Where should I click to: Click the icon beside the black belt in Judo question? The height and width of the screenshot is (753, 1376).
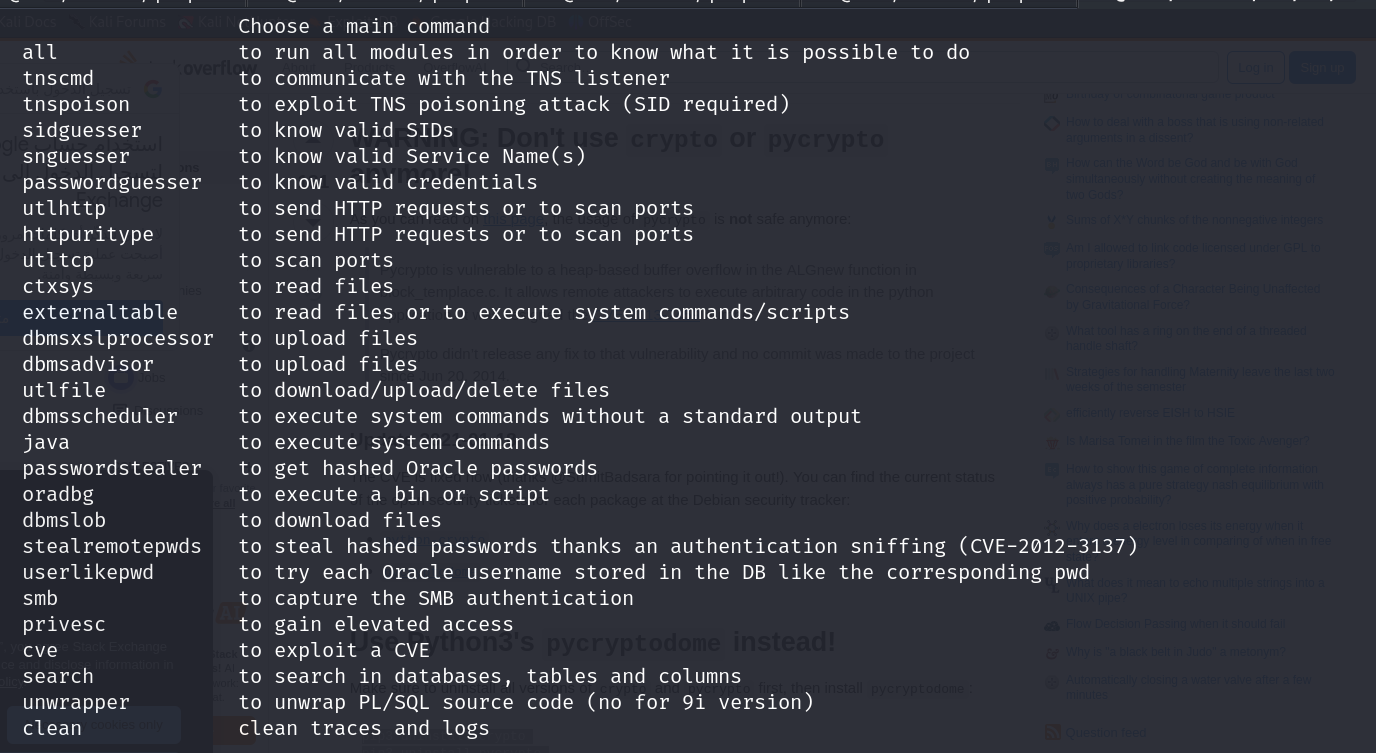(1052, 653)
